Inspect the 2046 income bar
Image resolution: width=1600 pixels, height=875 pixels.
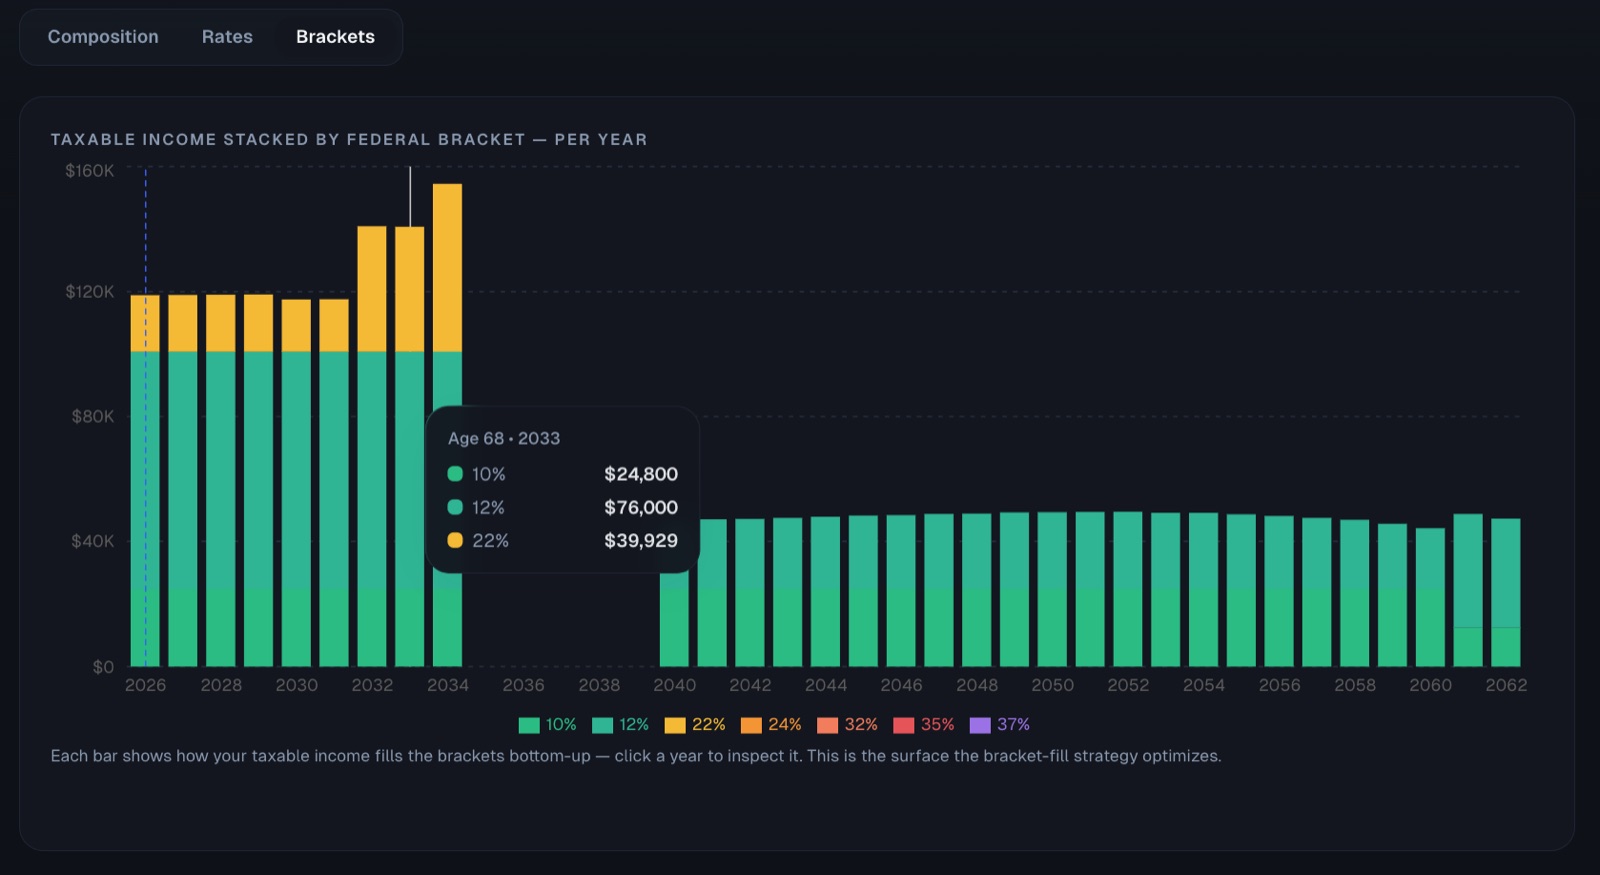point(901,591)
